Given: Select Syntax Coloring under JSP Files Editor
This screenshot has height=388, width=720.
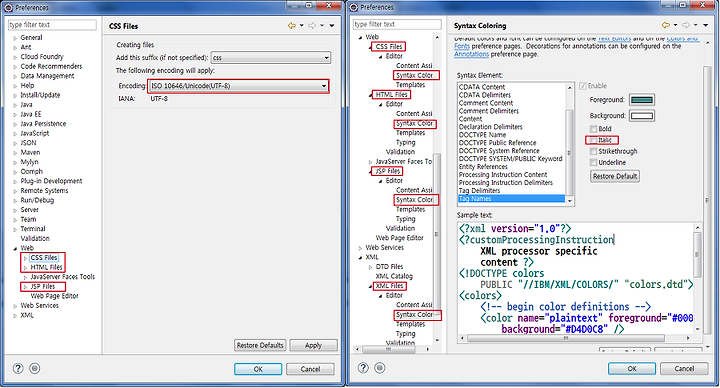Looking at the screenshot, I should 415,200.
